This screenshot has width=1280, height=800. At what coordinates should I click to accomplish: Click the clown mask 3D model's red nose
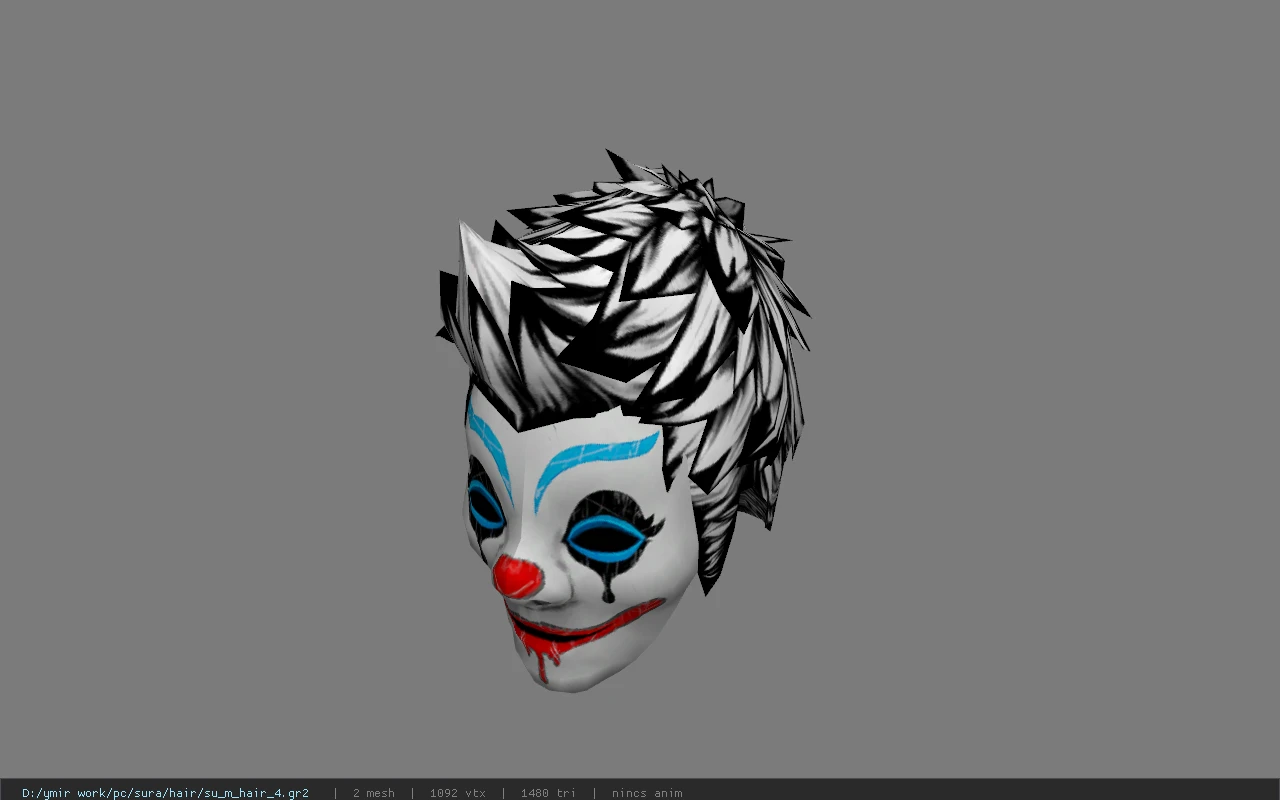[x=517, y=578]
